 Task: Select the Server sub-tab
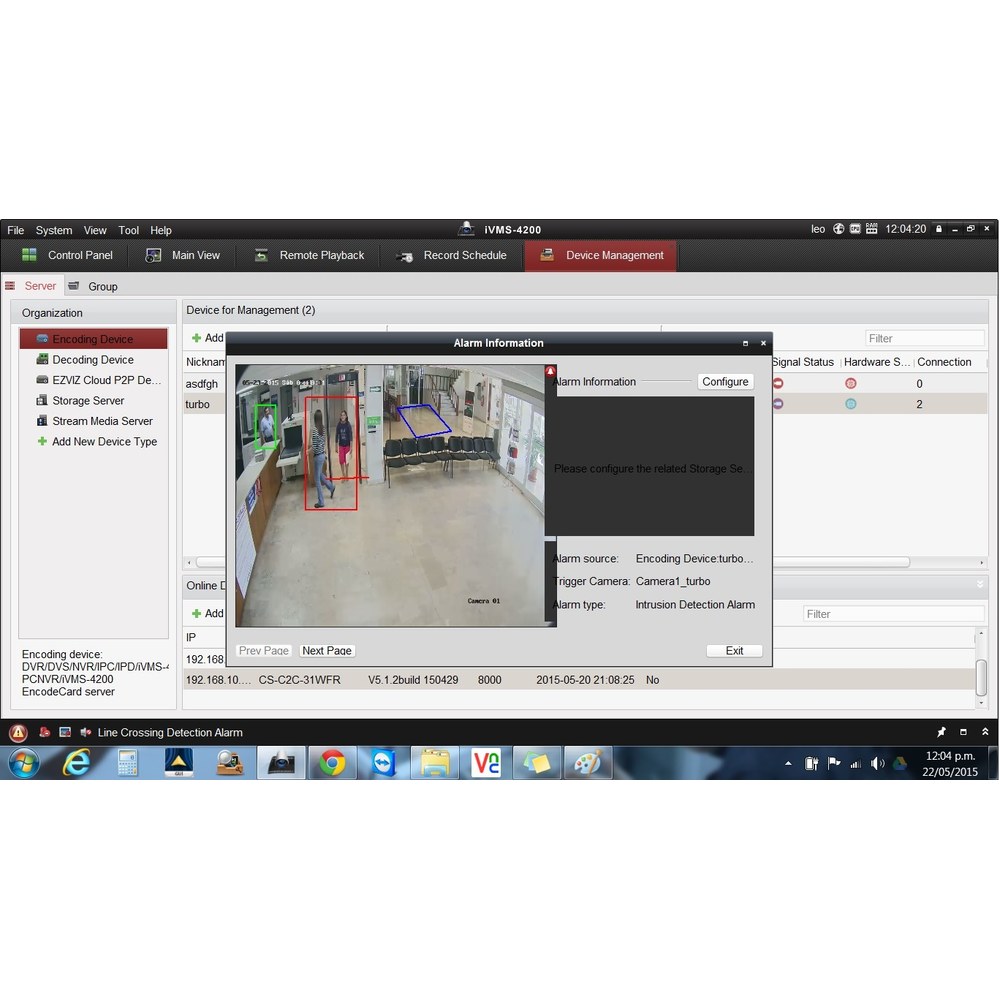31,286
